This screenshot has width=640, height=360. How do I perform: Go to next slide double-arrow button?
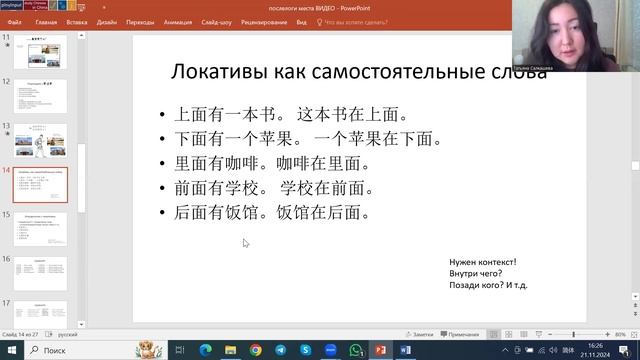(x=635, y=313)
